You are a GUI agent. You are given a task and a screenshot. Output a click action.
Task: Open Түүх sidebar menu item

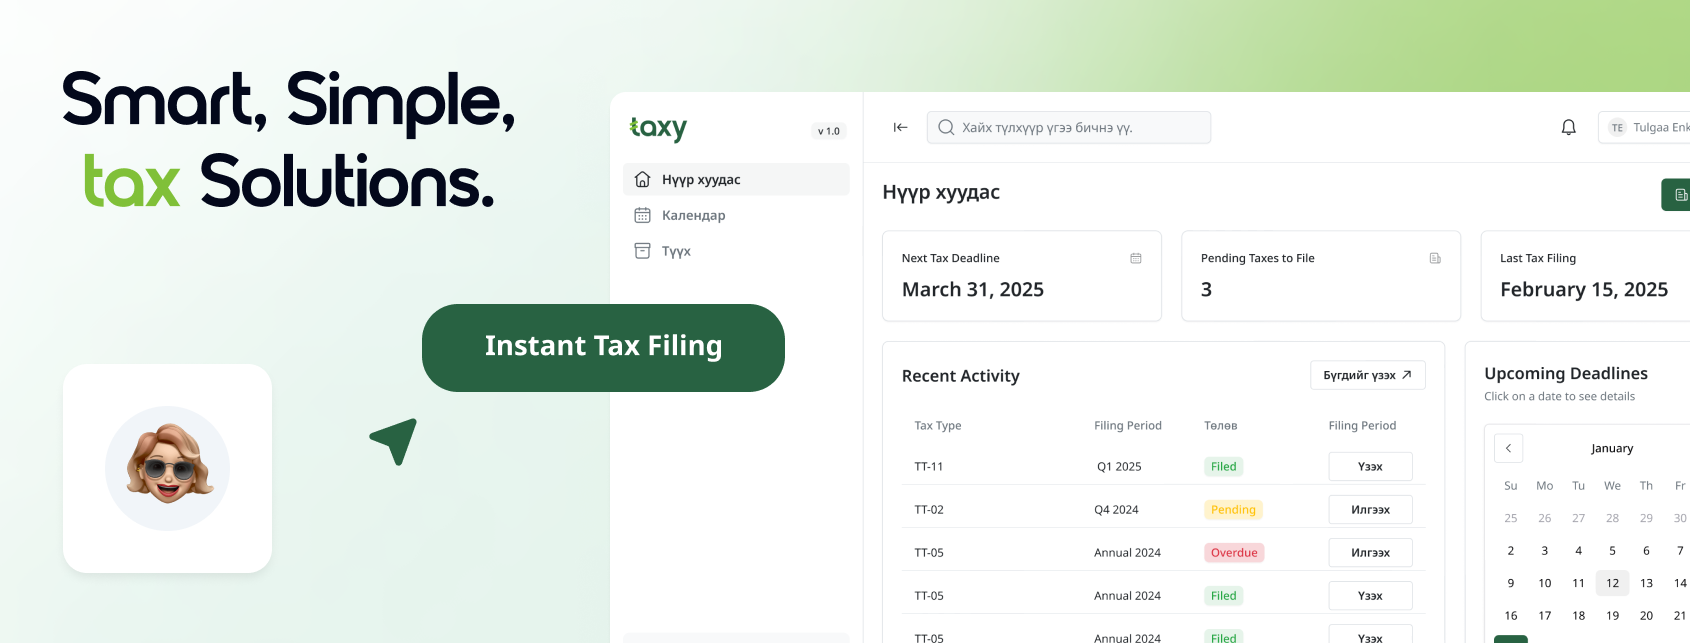click(736, 251)
